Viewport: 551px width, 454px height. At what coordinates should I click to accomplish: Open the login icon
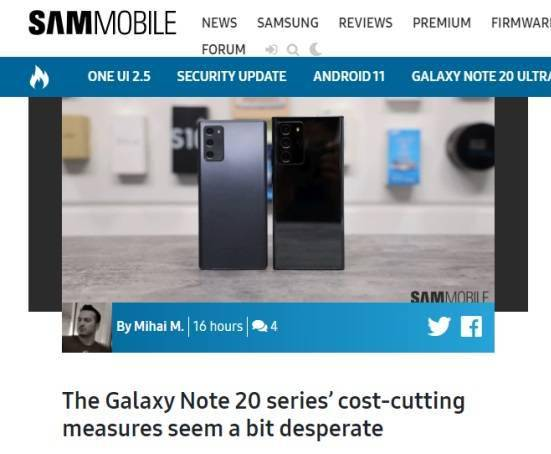pos(271,50)
